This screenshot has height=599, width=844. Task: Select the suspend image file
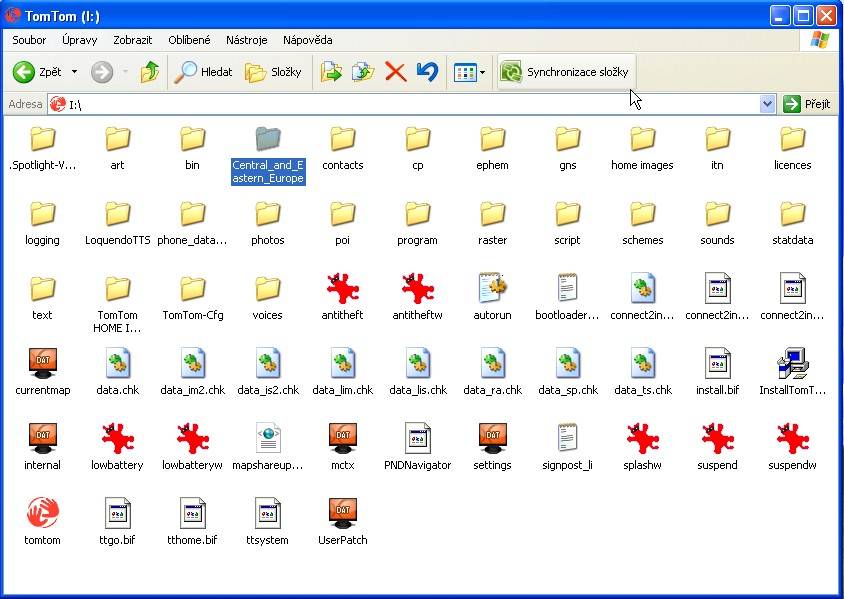pyautogui.click(x=717, y=447)
